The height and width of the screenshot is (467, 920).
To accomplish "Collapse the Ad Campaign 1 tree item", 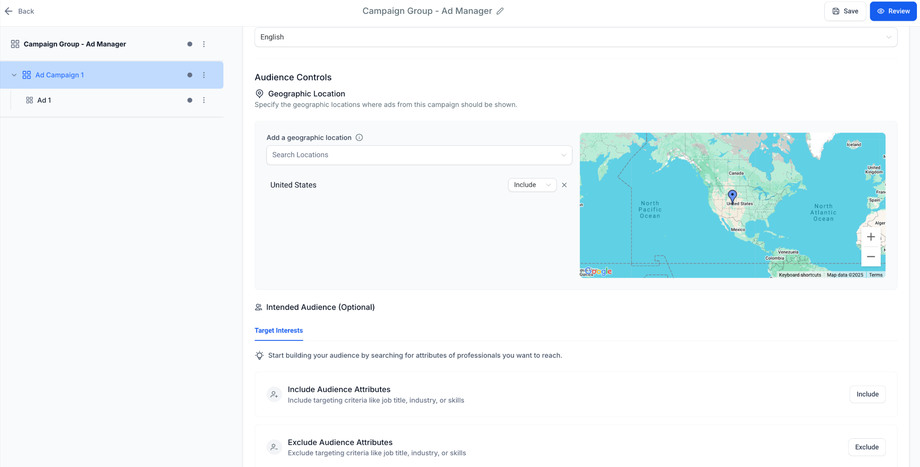I will [14, 75].
